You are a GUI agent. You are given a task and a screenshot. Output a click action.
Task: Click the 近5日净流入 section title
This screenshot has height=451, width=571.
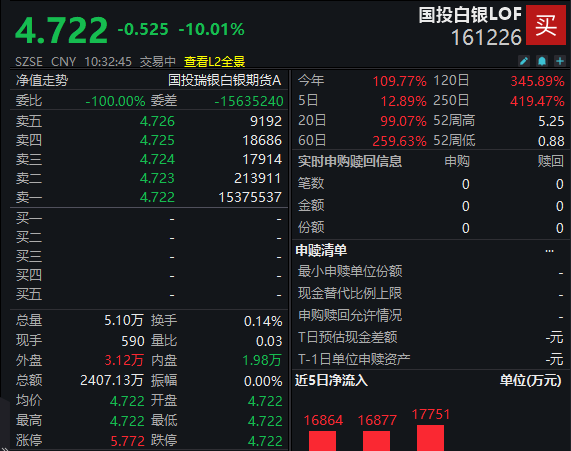coord(331,380)
